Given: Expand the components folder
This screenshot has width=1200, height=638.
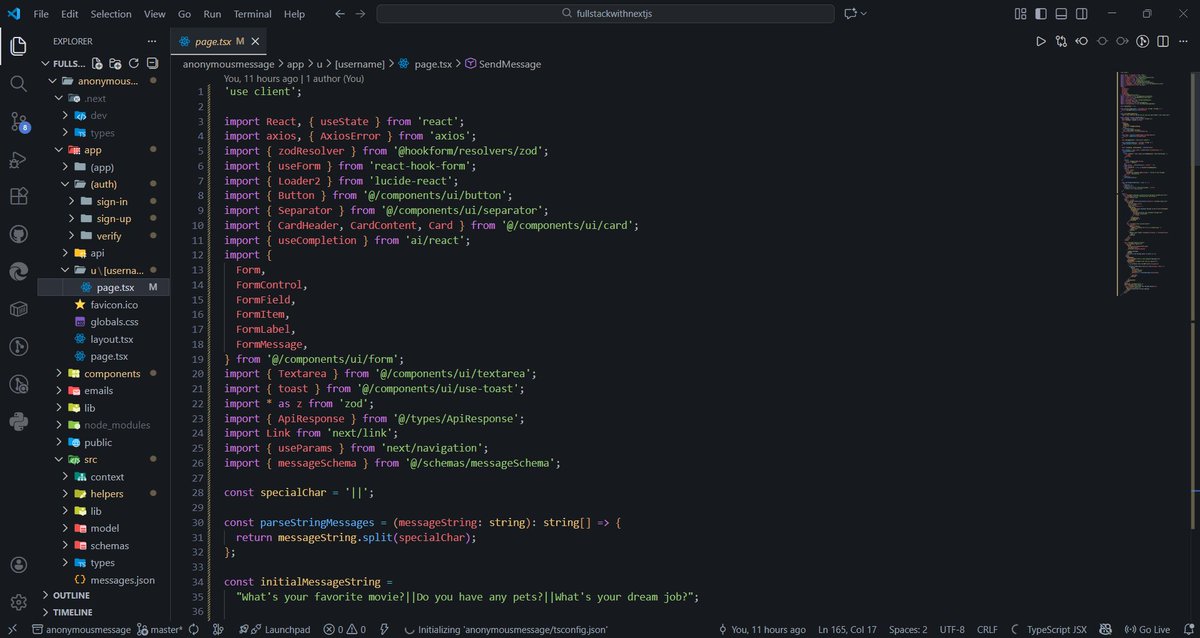Looking at the screenshot, I should 112,373.
